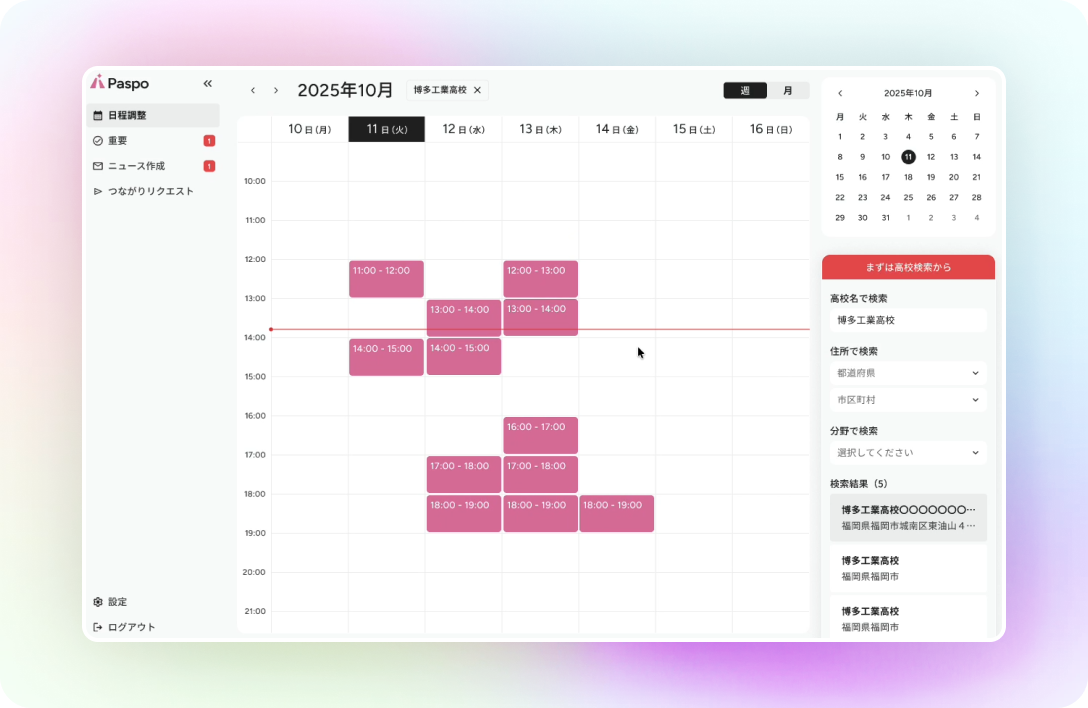1088x708 pixels.
Task: Go to next week arrow
Action: pyautogui.click(x=276, y=90)
